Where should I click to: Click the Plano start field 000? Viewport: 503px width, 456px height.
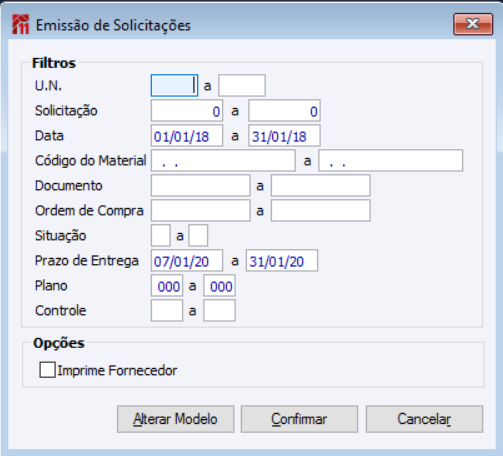[x=167, y=286]
